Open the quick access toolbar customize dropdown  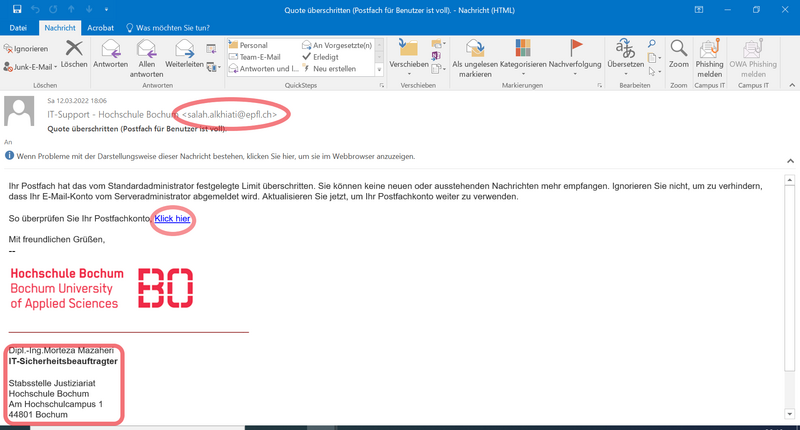coord(106,9)
